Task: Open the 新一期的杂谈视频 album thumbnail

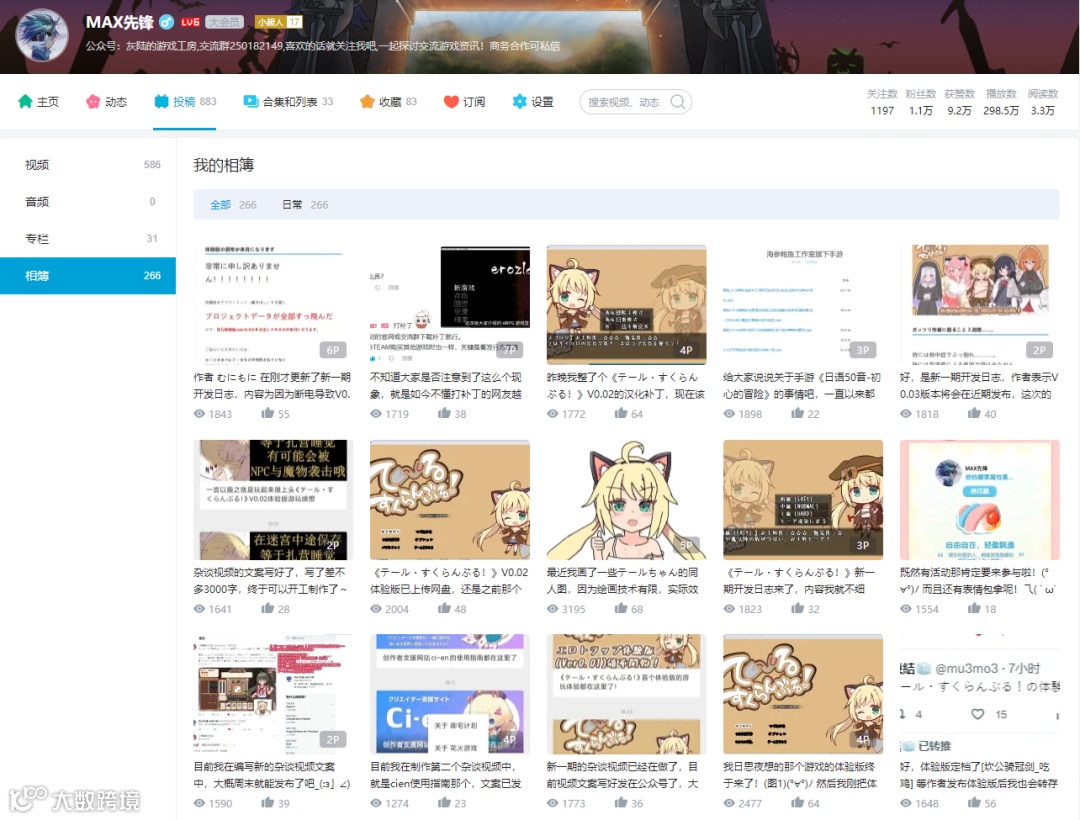Action: click(626, 694)
